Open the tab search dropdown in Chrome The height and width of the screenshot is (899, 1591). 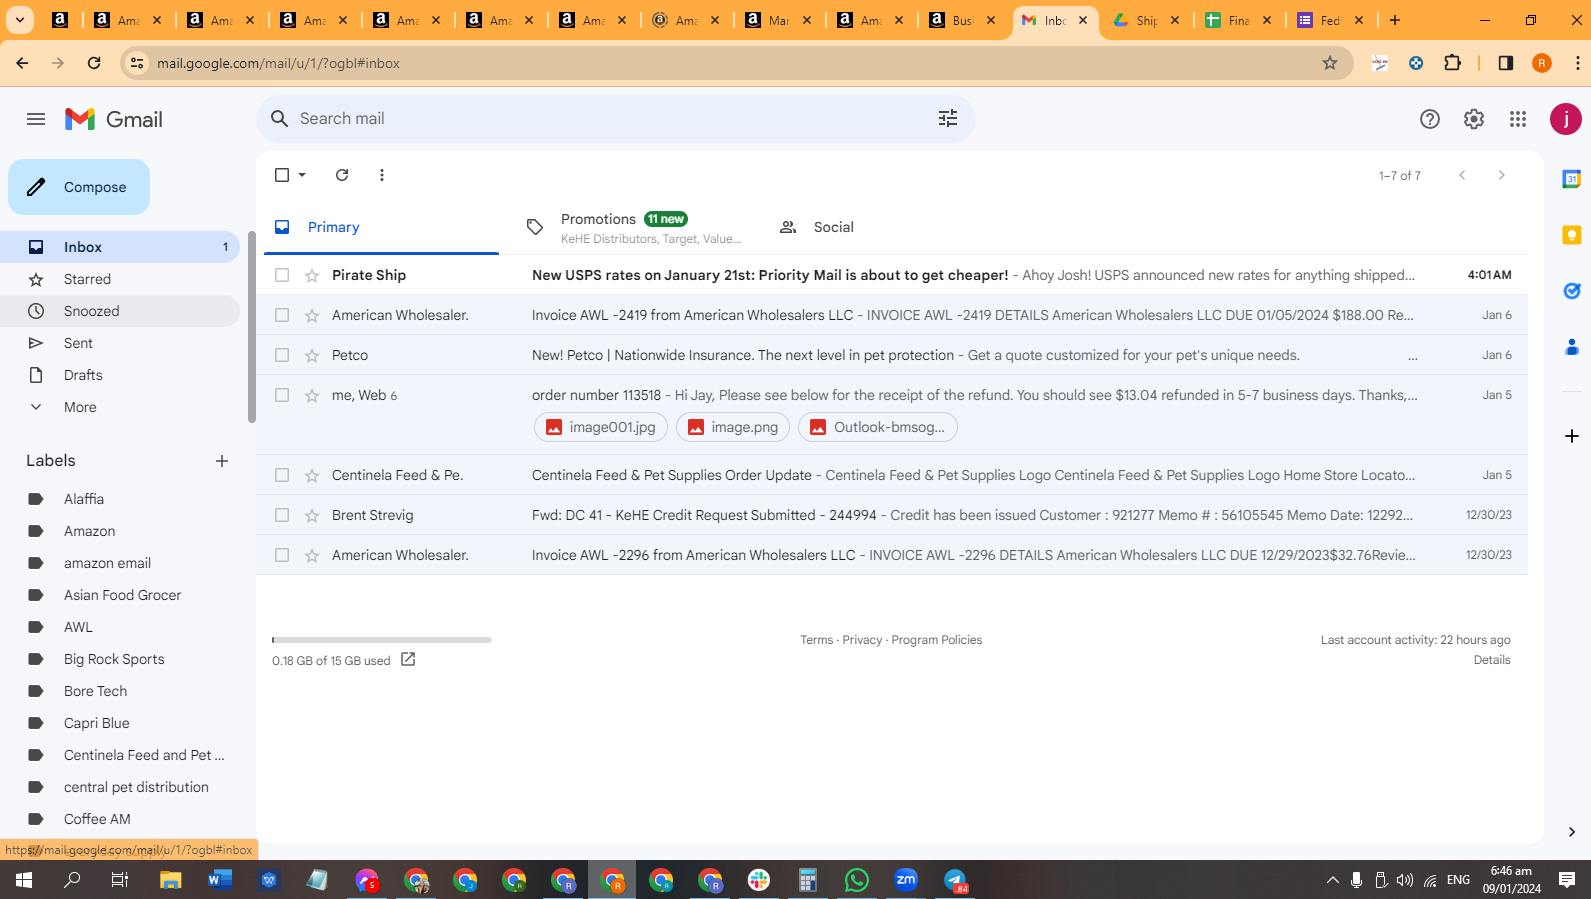20,20
